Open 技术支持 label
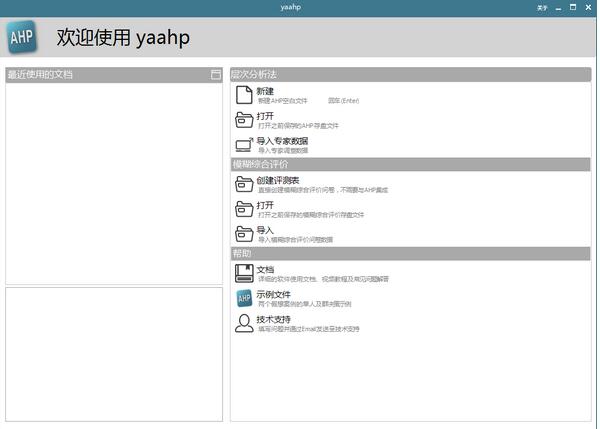The image size is (600, 429). pos(273,319)
